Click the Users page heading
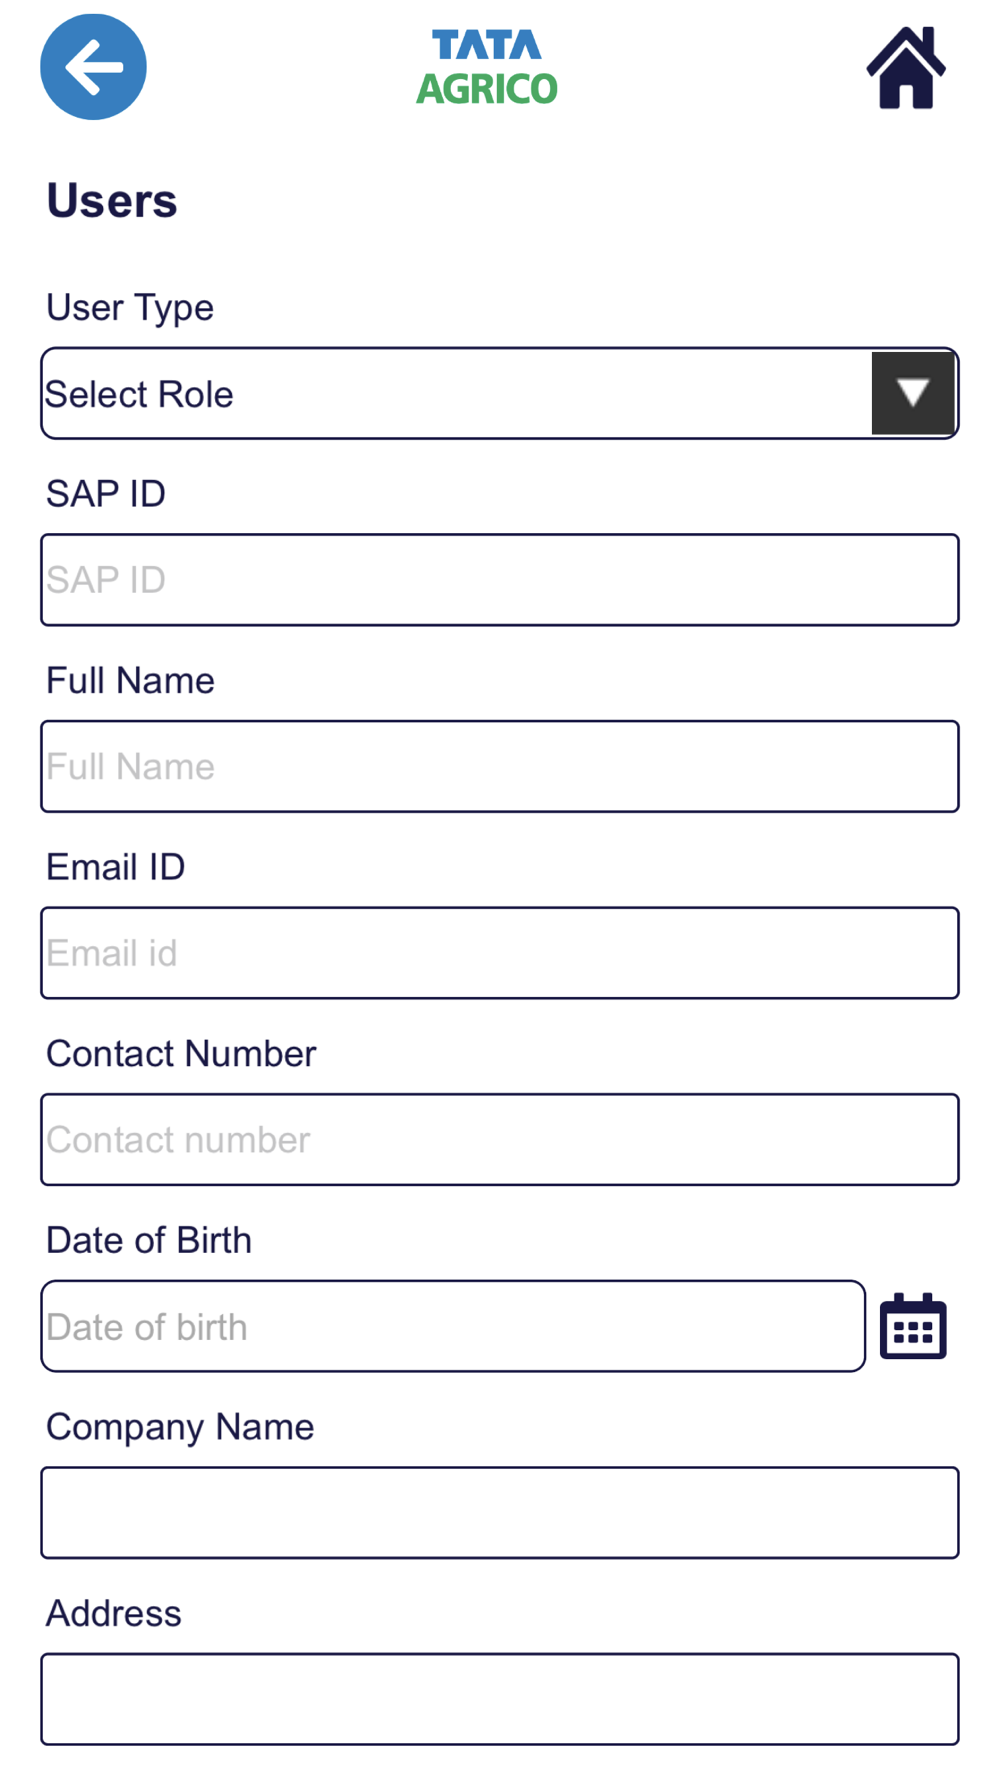The height and width of the screenshot is (1778, 1000). tap(112, 201)
